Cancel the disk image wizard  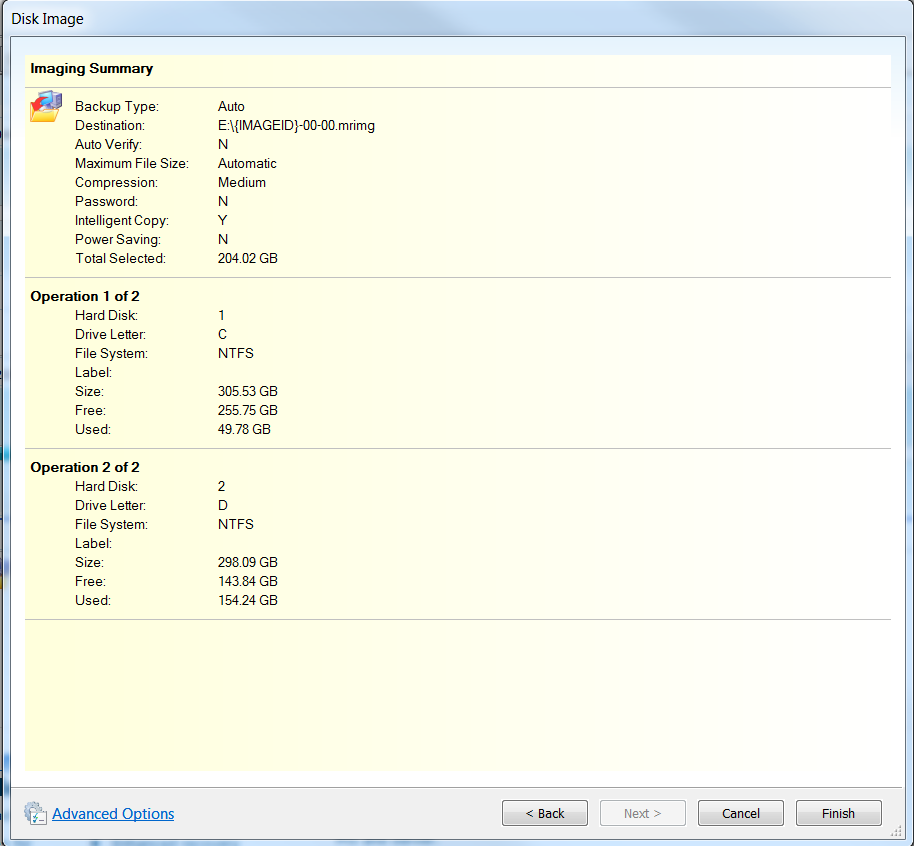pyautogui.click(x=741, y=813)
